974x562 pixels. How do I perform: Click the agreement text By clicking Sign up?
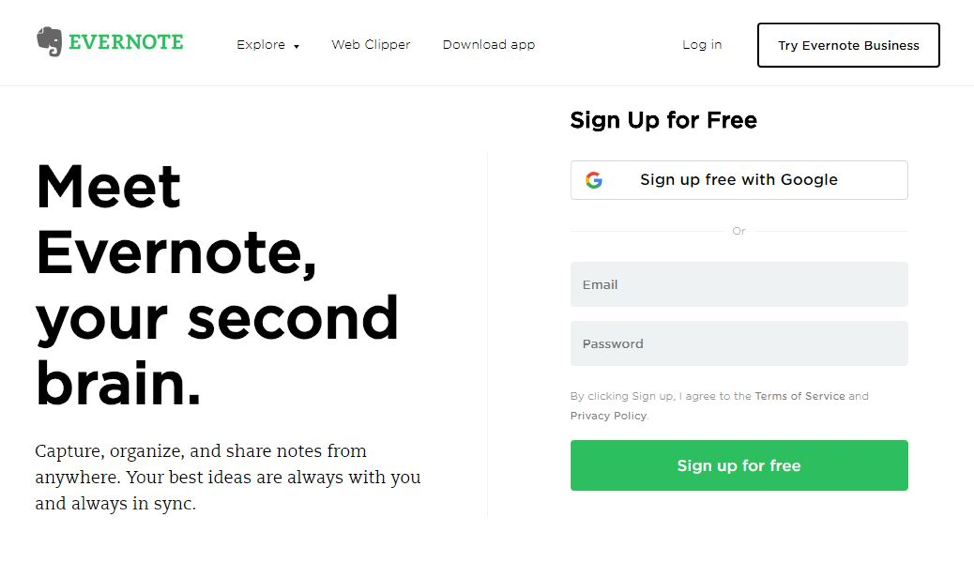[x=719, y=406]
